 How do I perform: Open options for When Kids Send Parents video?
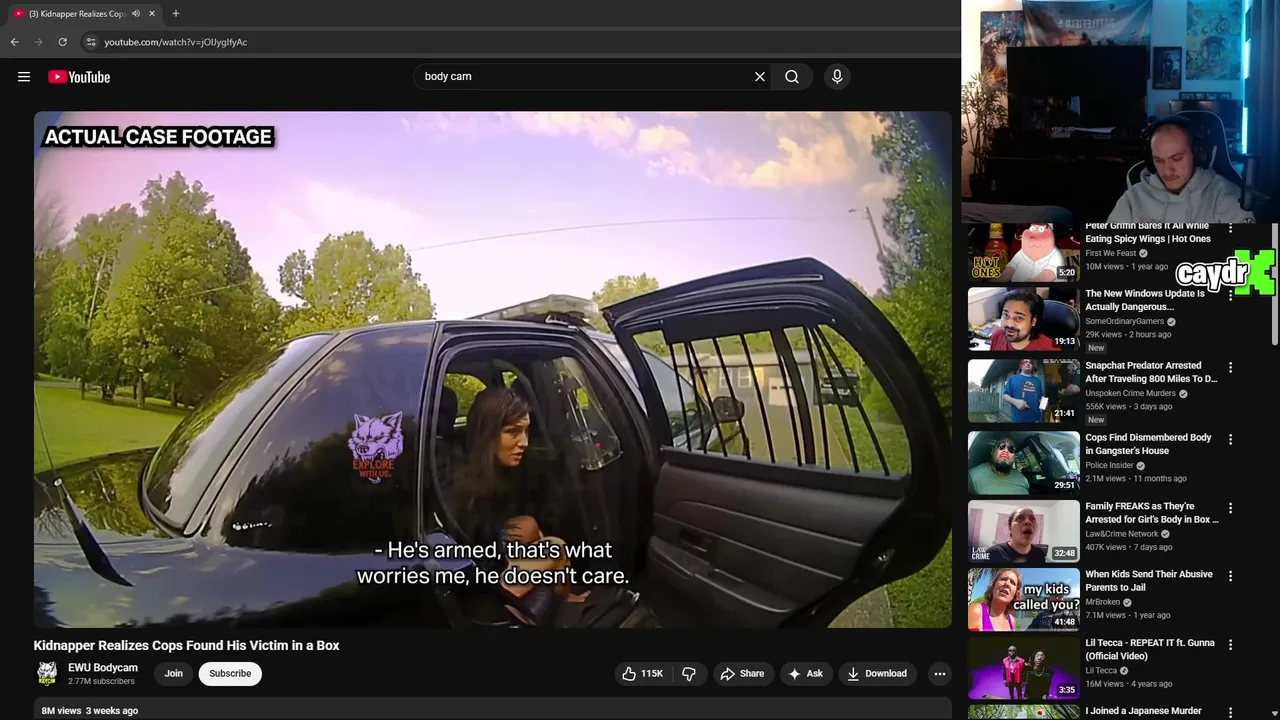1230,576
